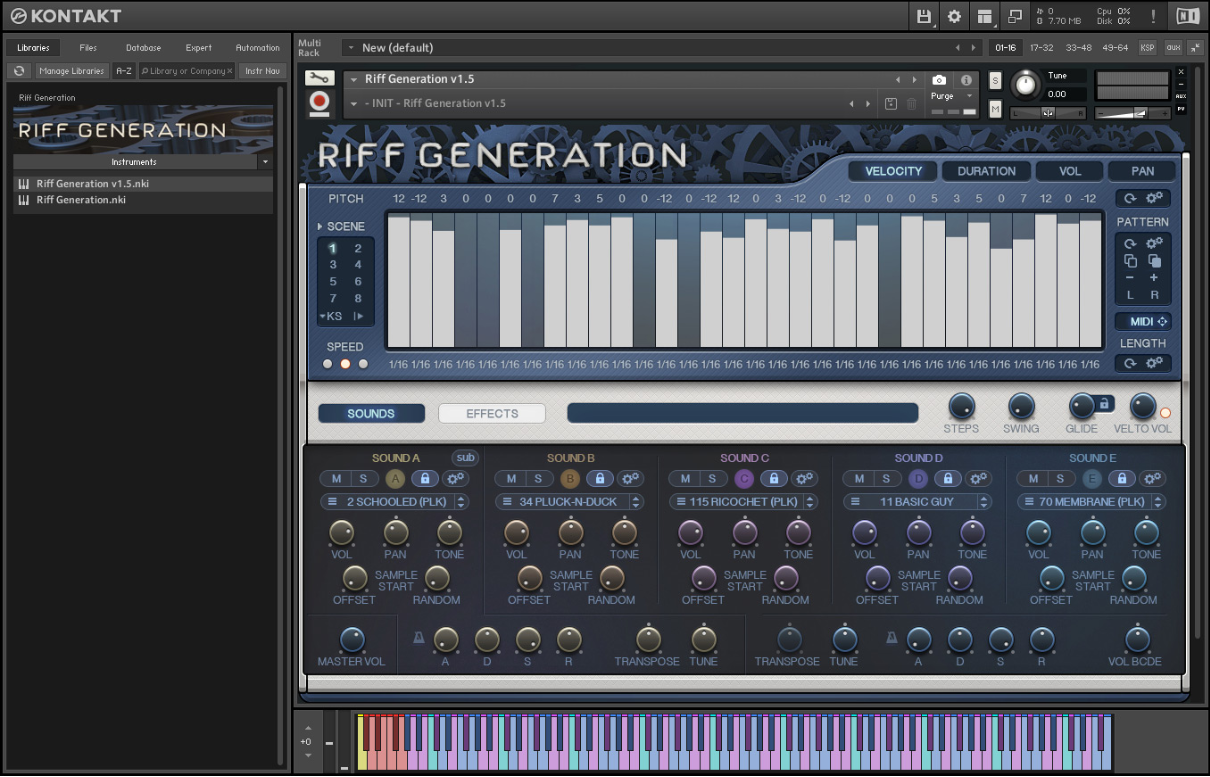Open Sound A settings gears icon
The image size is (1210, 777).
click(456, 479)
